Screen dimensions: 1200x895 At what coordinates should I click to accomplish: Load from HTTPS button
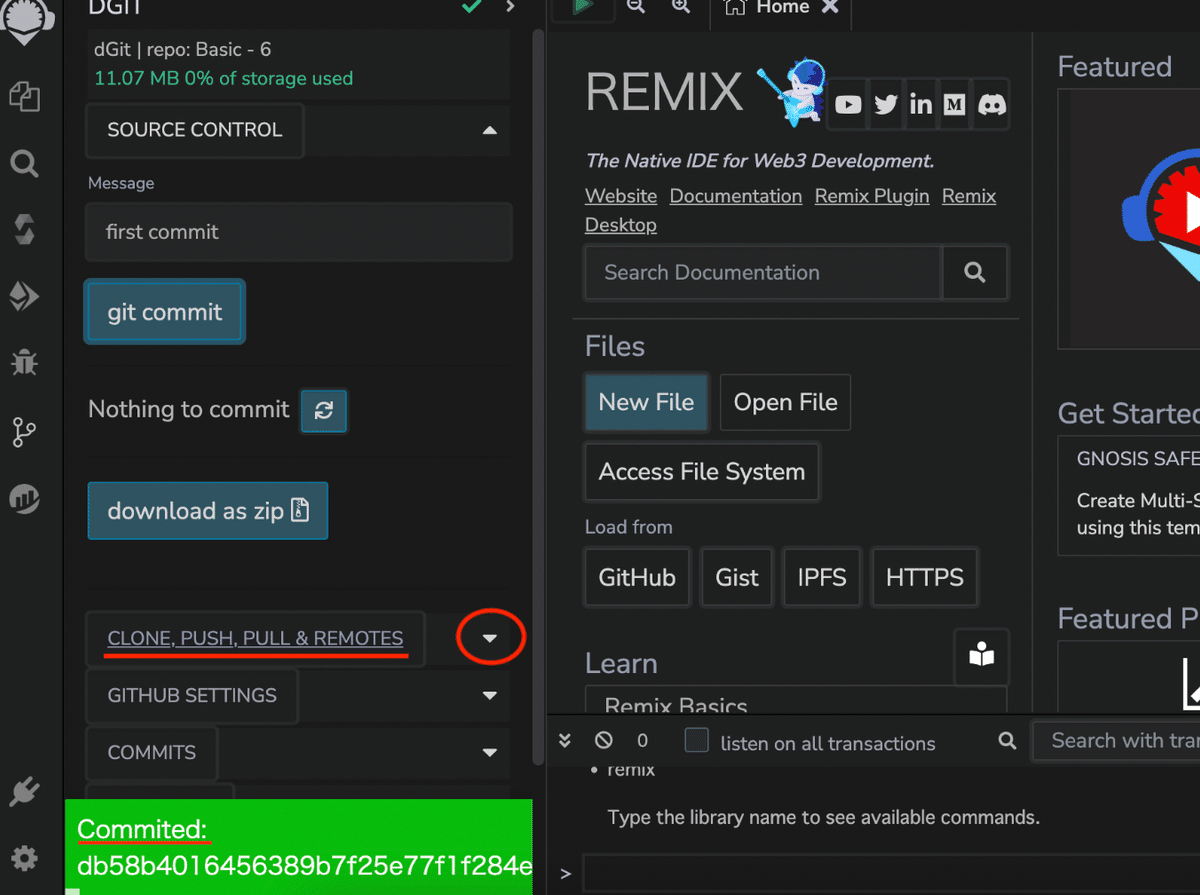[925, 578]
